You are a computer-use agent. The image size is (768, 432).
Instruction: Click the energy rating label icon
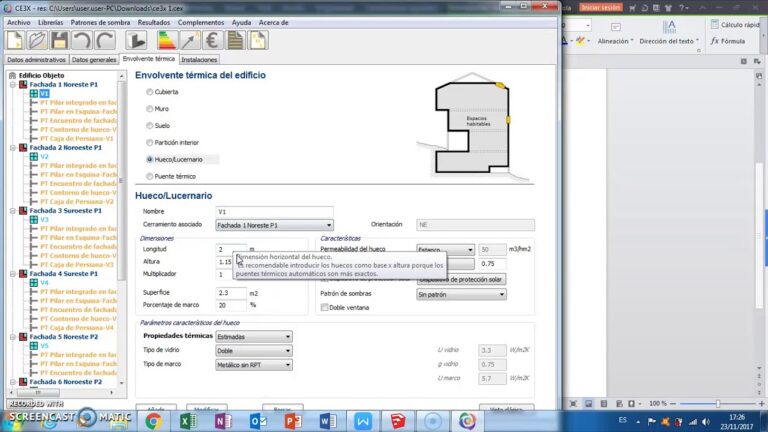tap(168, 41)
